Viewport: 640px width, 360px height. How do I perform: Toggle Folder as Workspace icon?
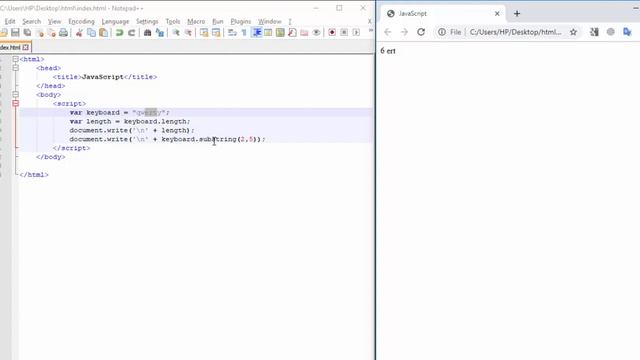[x=304, y=33]
